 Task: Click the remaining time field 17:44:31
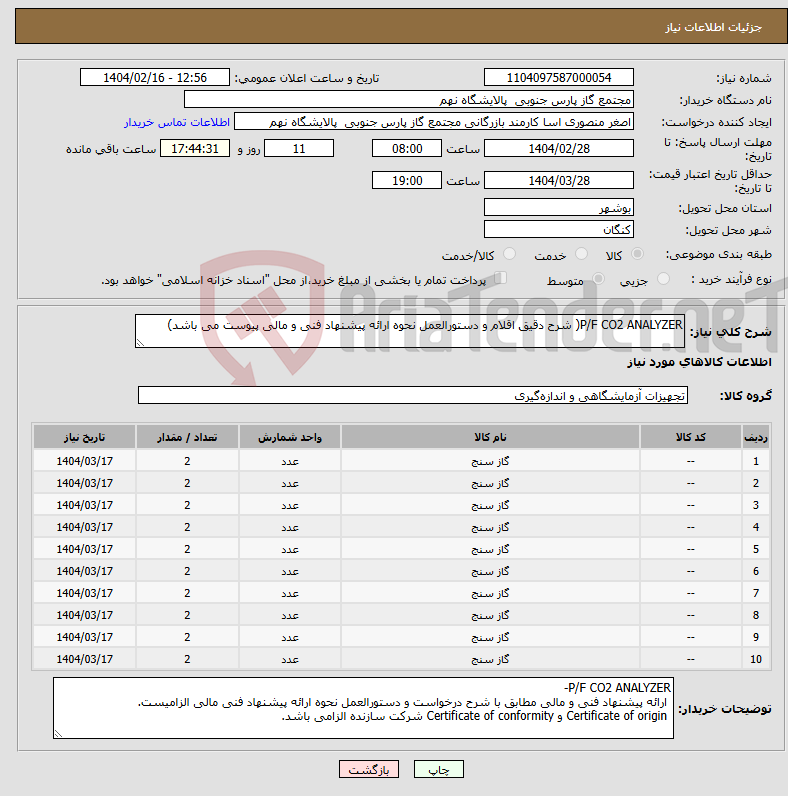(x=195, y=149)
